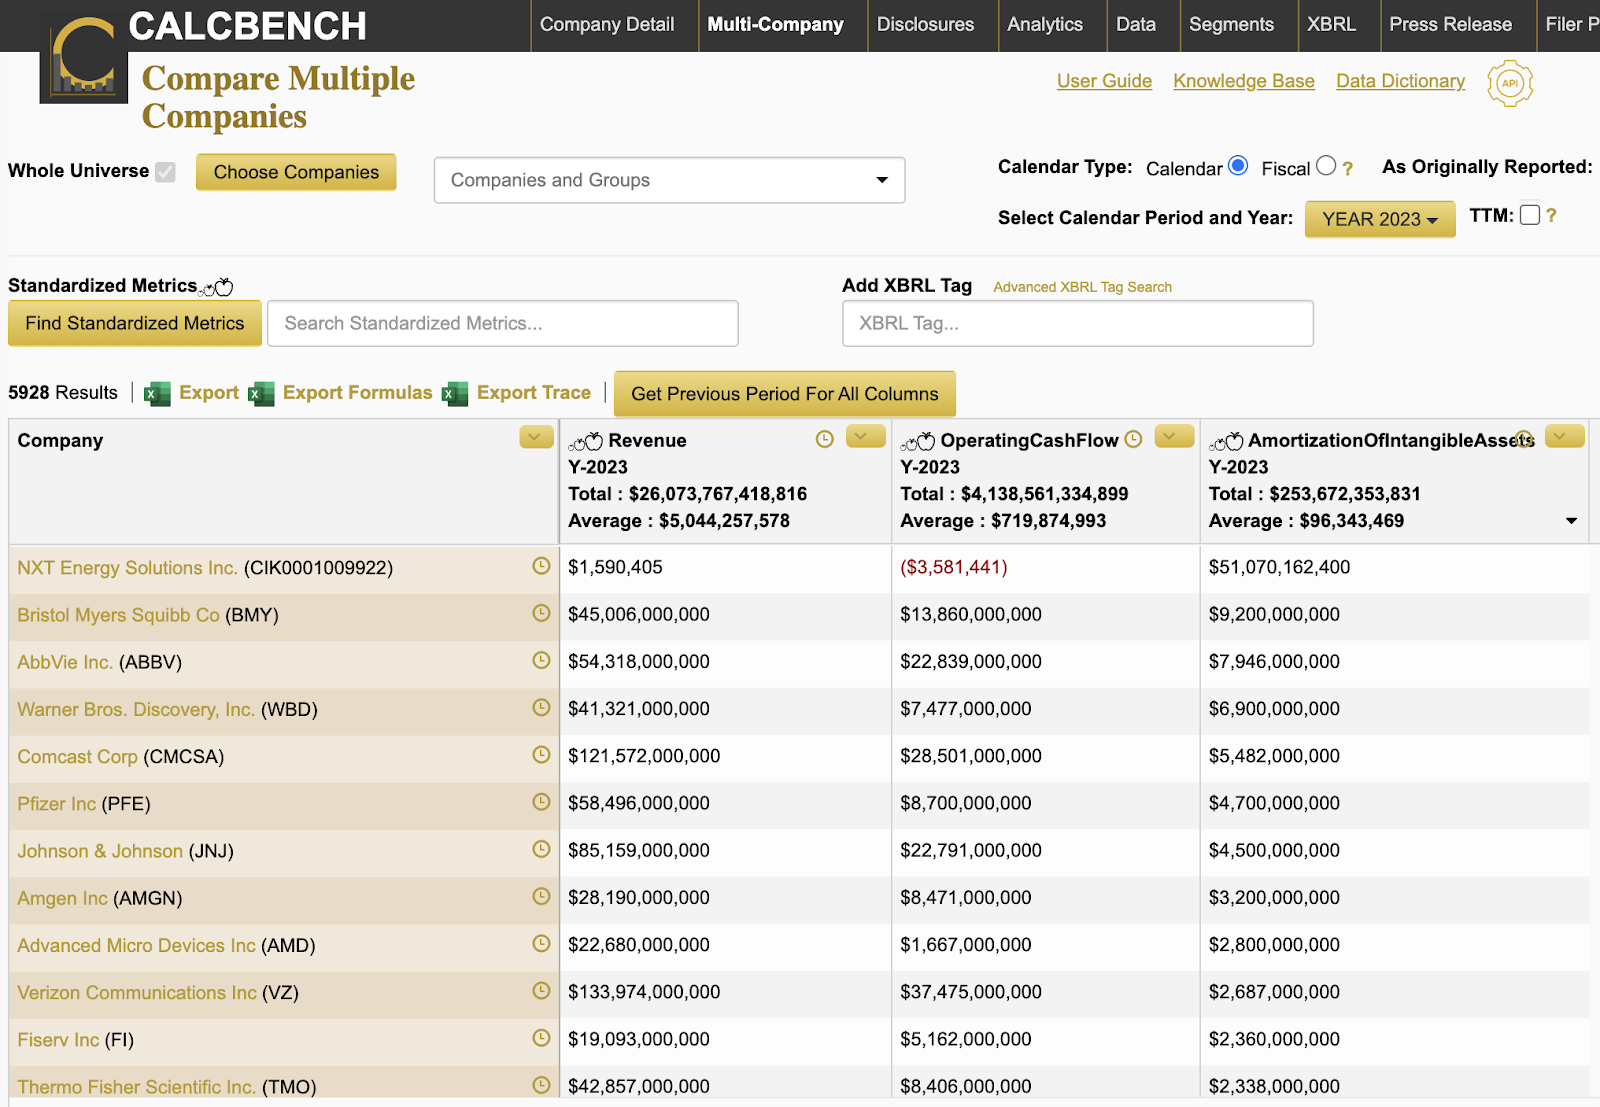The height and width of the screenshot is (1107, 1600).
Task: Open the OperatingCashFlow column dropdown arrow
Action: 1175,436
